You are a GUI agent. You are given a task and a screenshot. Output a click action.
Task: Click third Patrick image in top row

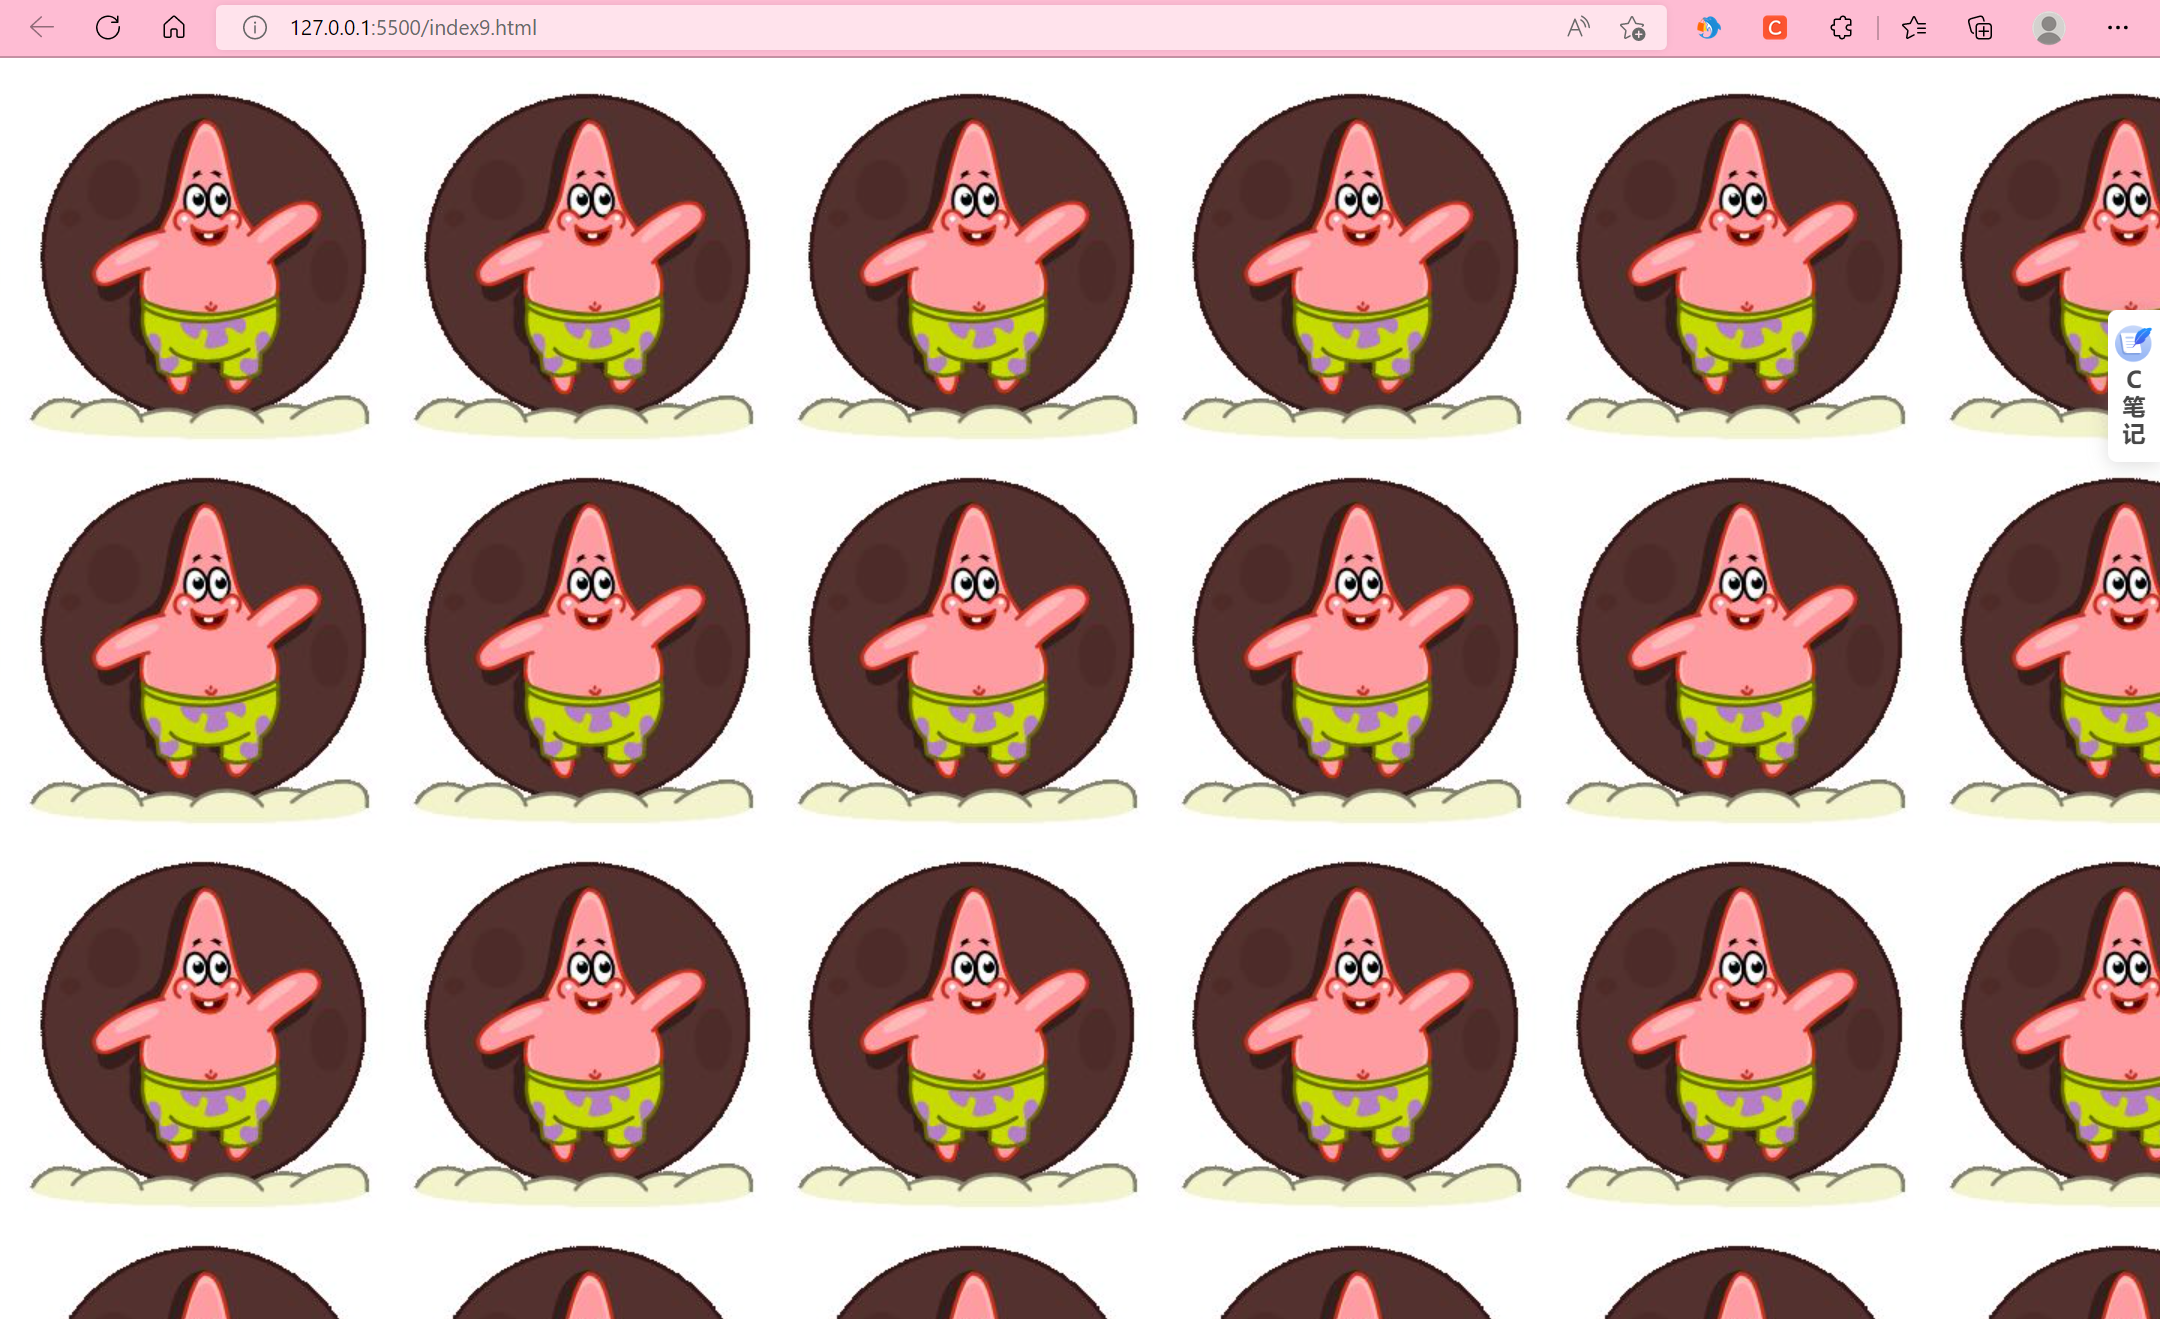(x=970, y=260)
